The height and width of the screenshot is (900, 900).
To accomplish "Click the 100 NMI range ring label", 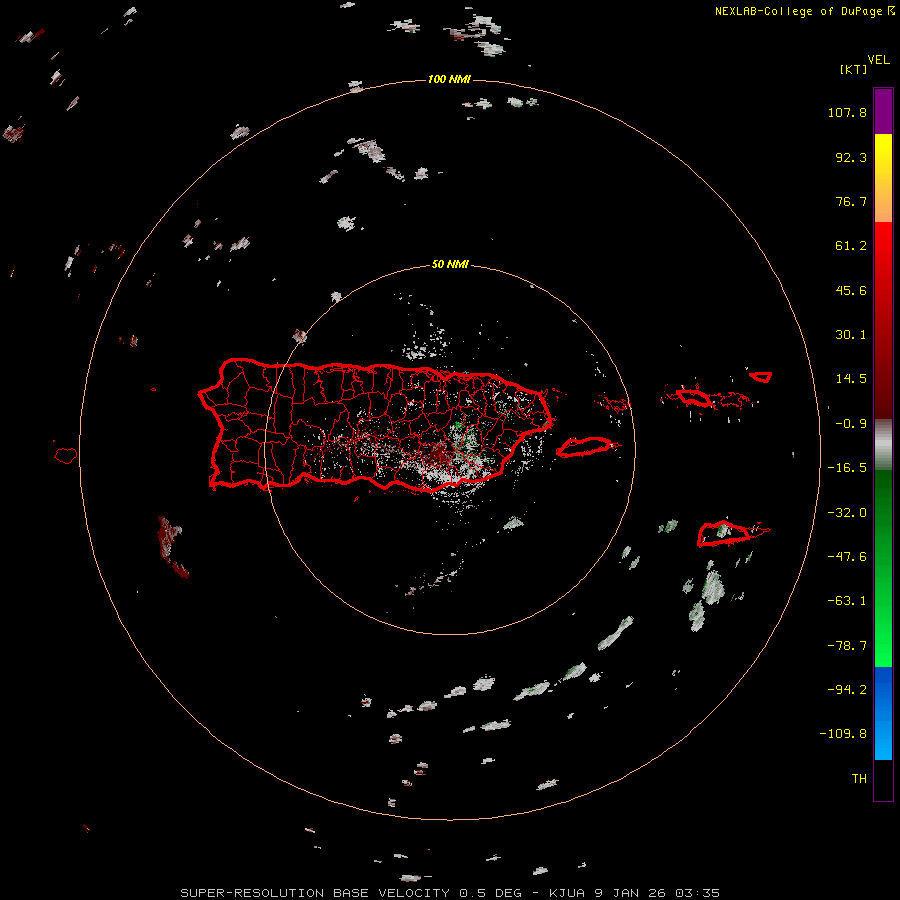I will 449,79.
